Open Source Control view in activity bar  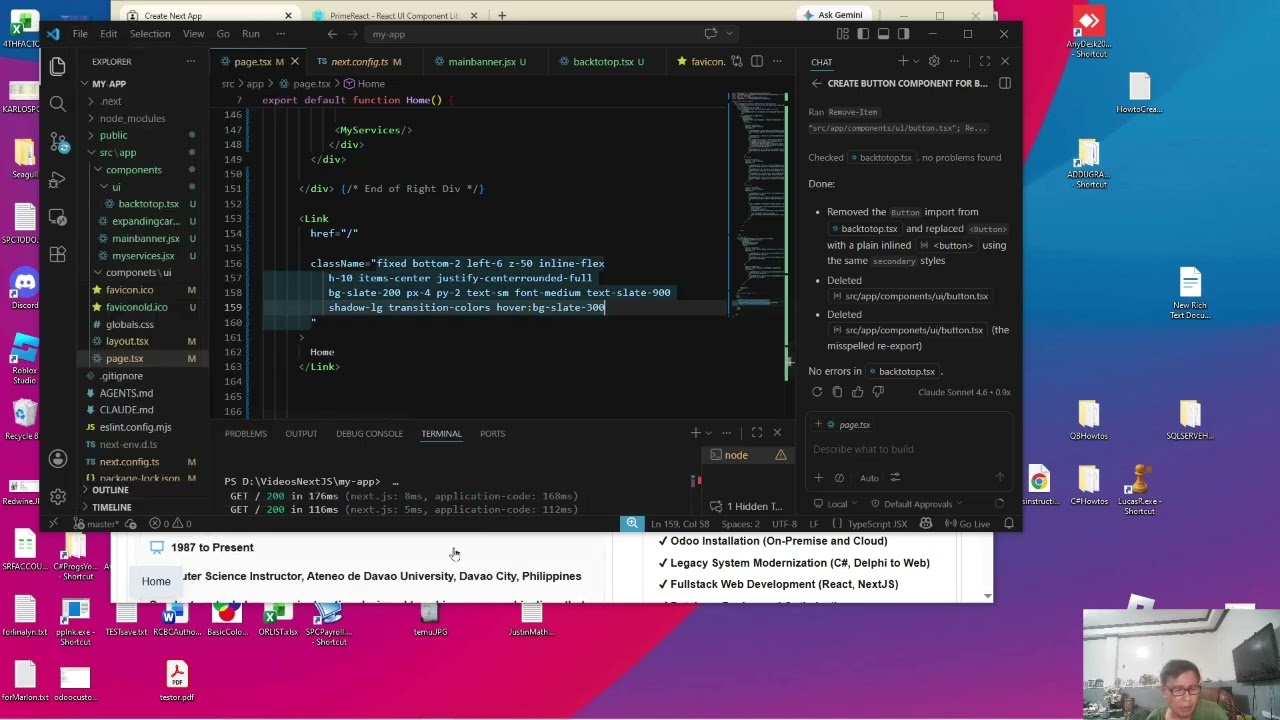[57, 142]
